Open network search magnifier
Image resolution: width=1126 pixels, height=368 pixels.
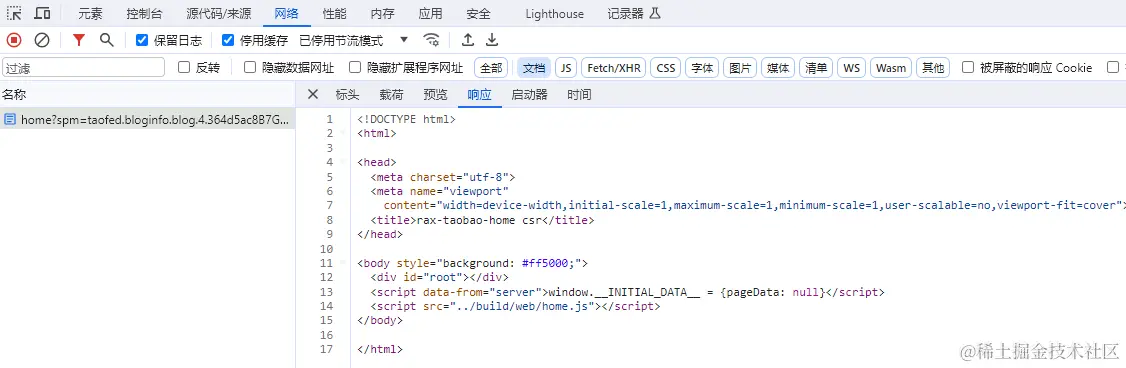coord(107,40)
